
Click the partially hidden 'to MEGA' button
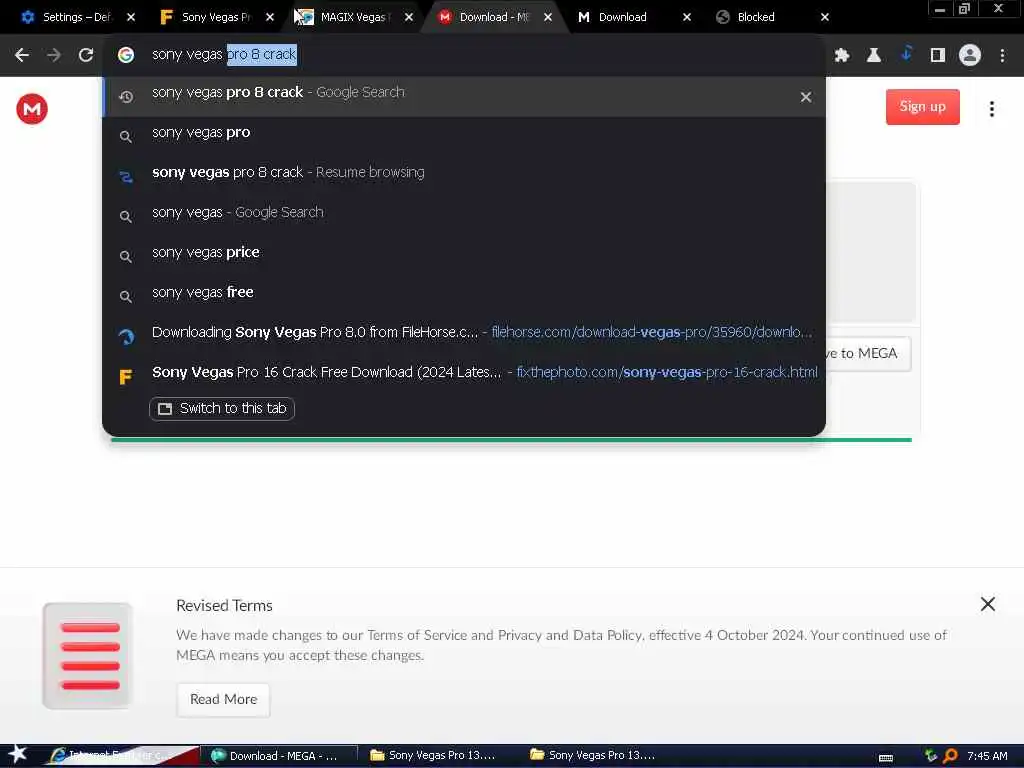pos(869,354)
